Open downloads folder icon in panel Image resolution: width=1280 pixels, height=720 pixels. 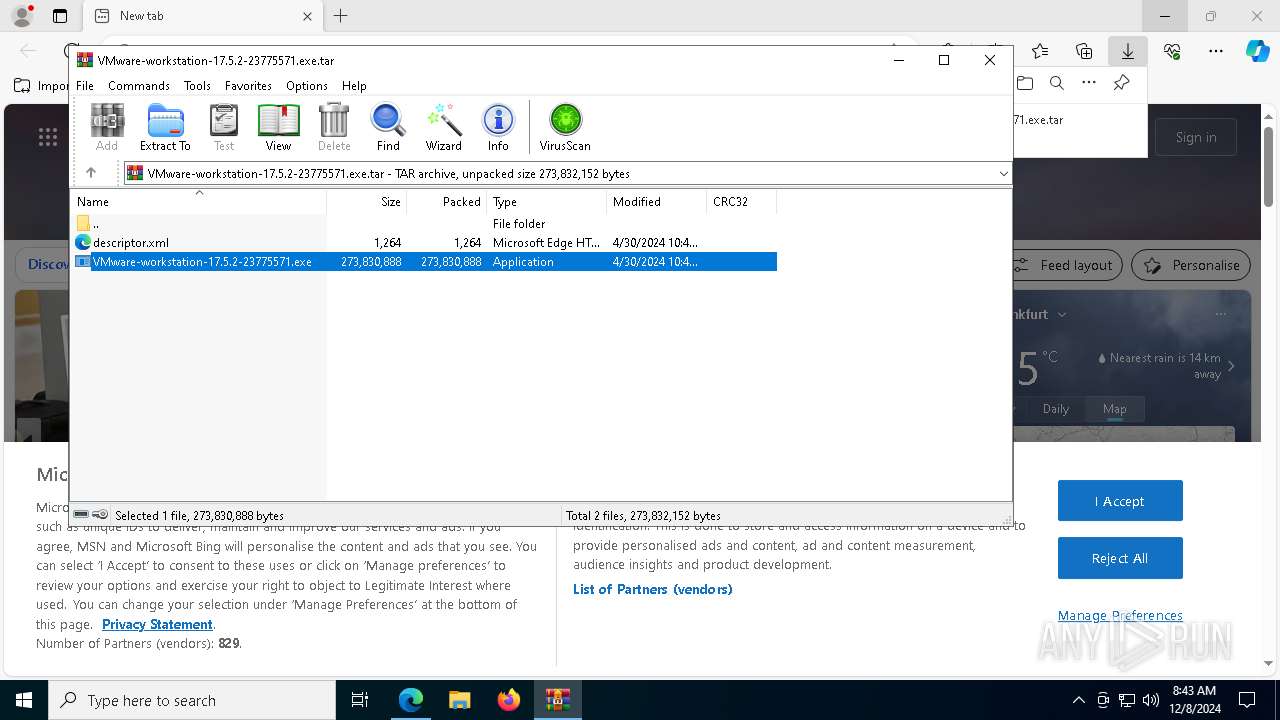(1025, 83)
